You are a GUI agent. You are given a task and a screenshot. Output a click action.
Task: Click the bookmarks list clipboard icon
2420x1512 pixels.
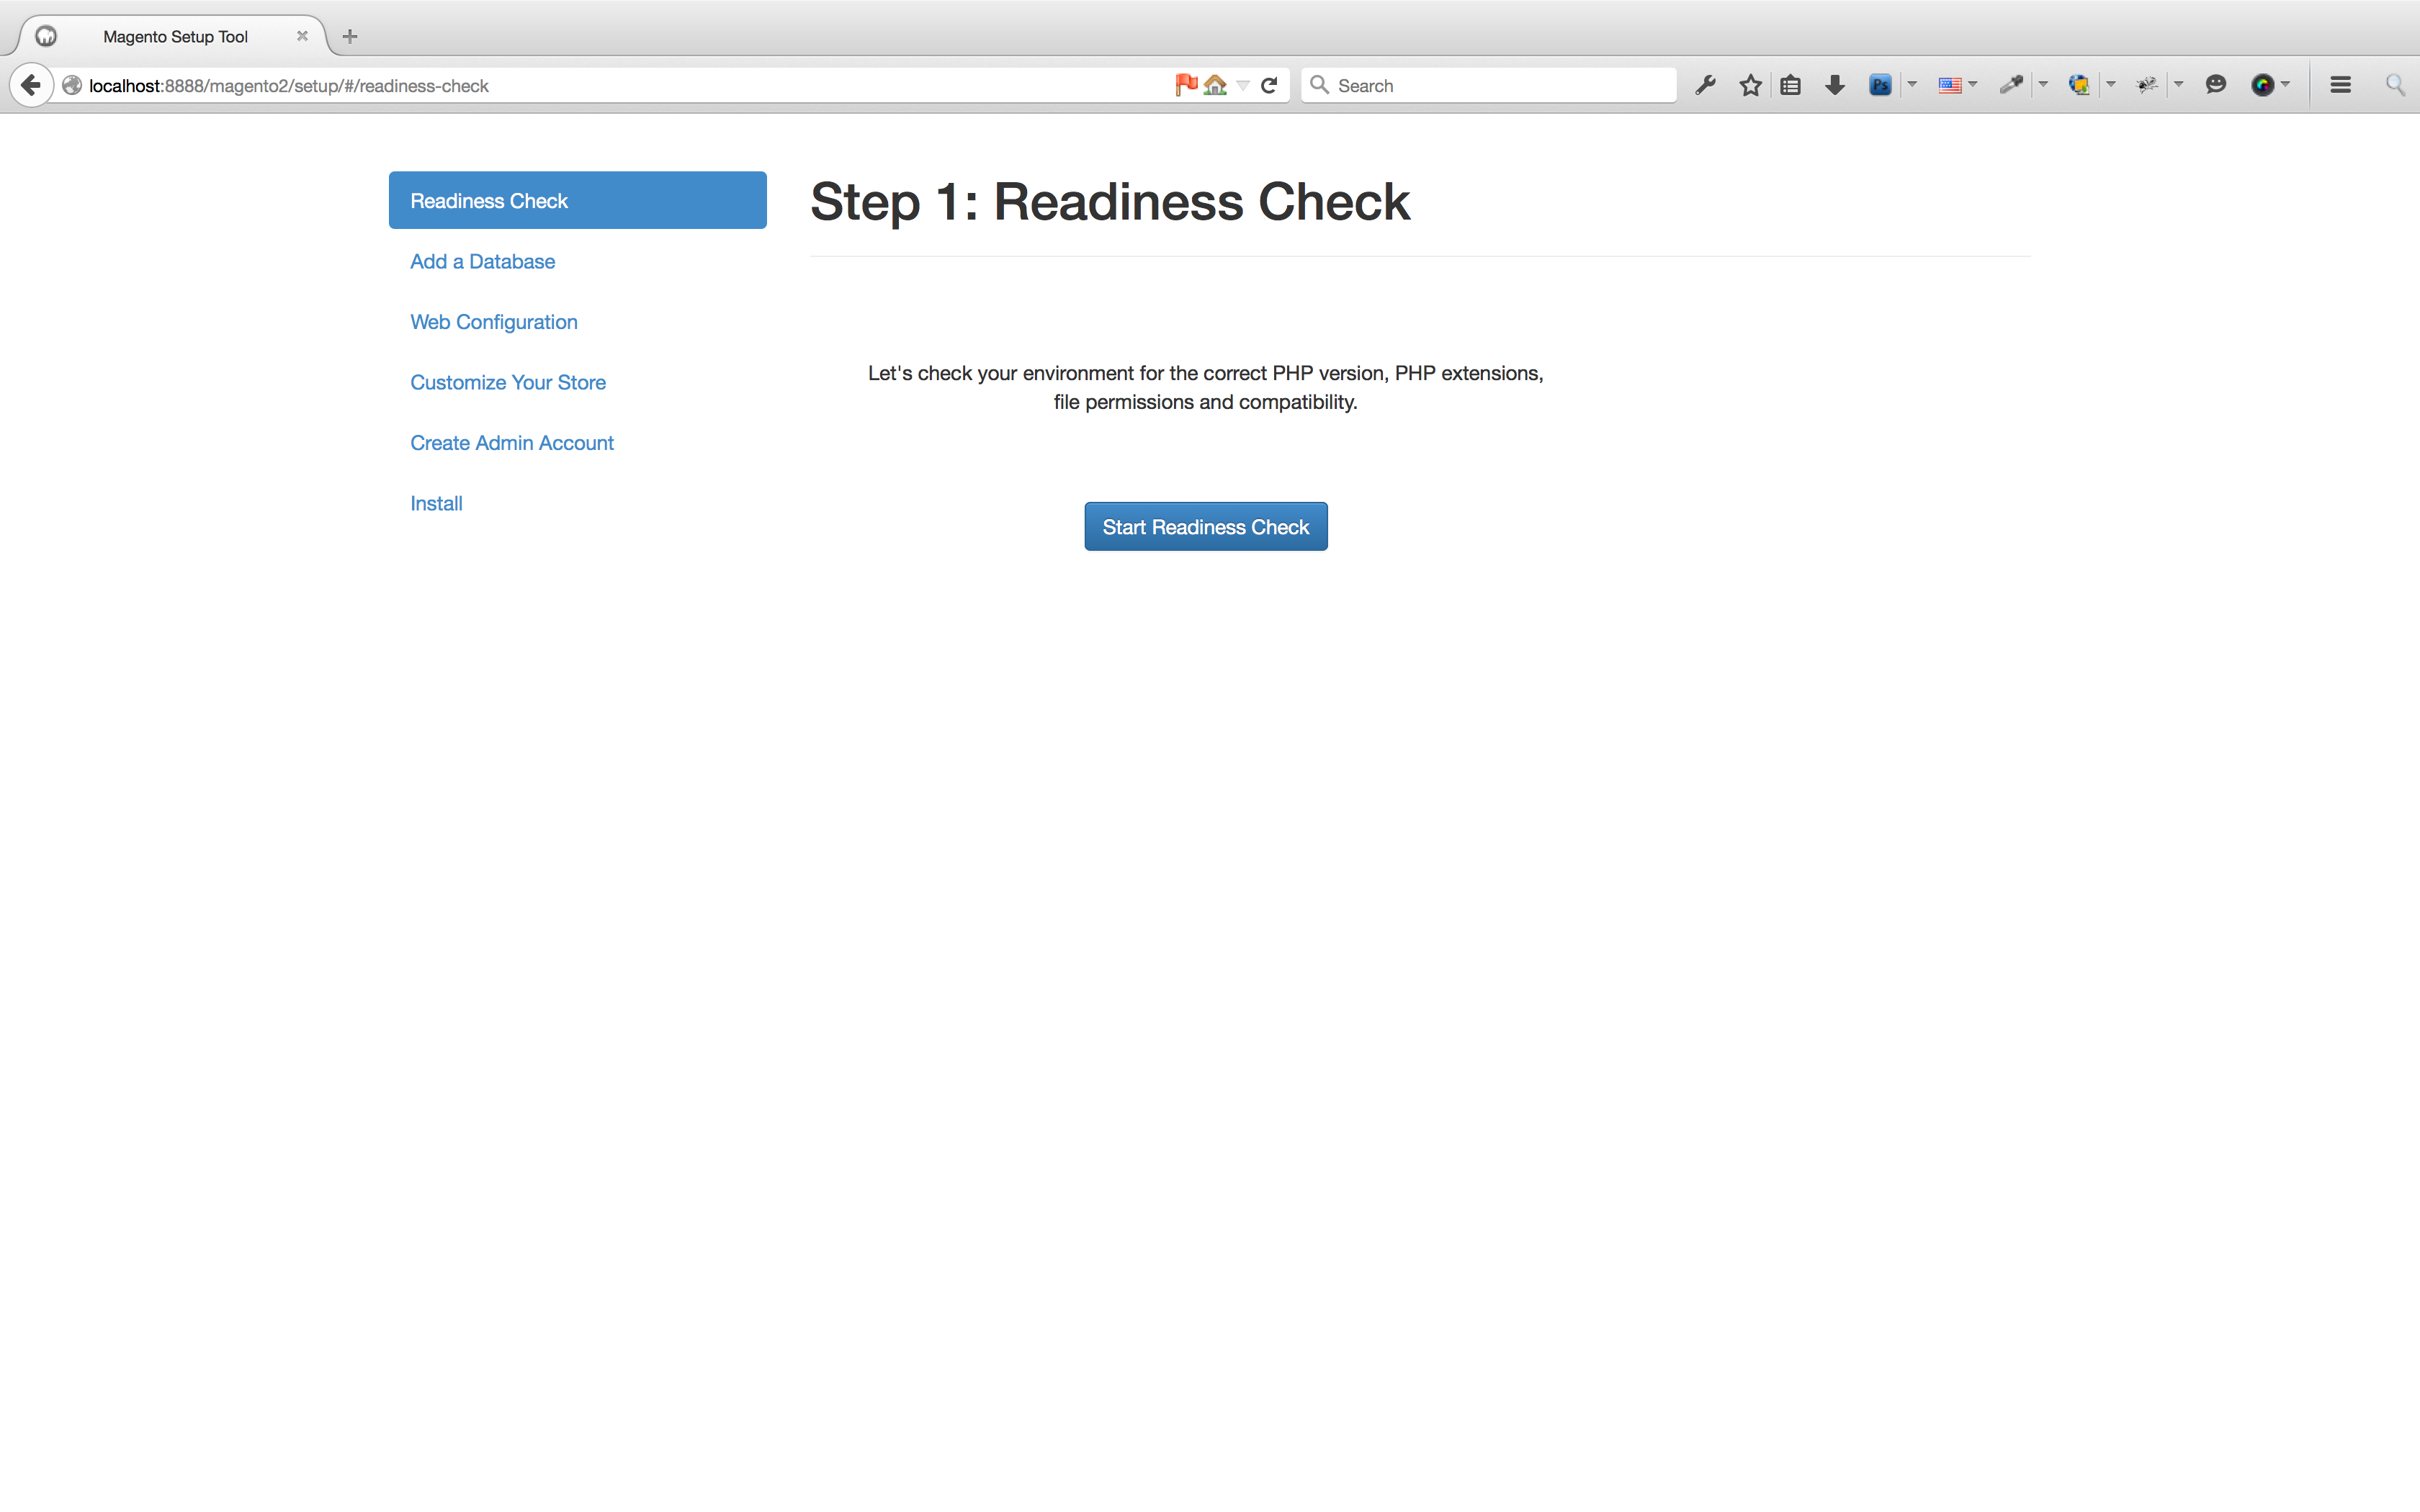point(1790,85)
